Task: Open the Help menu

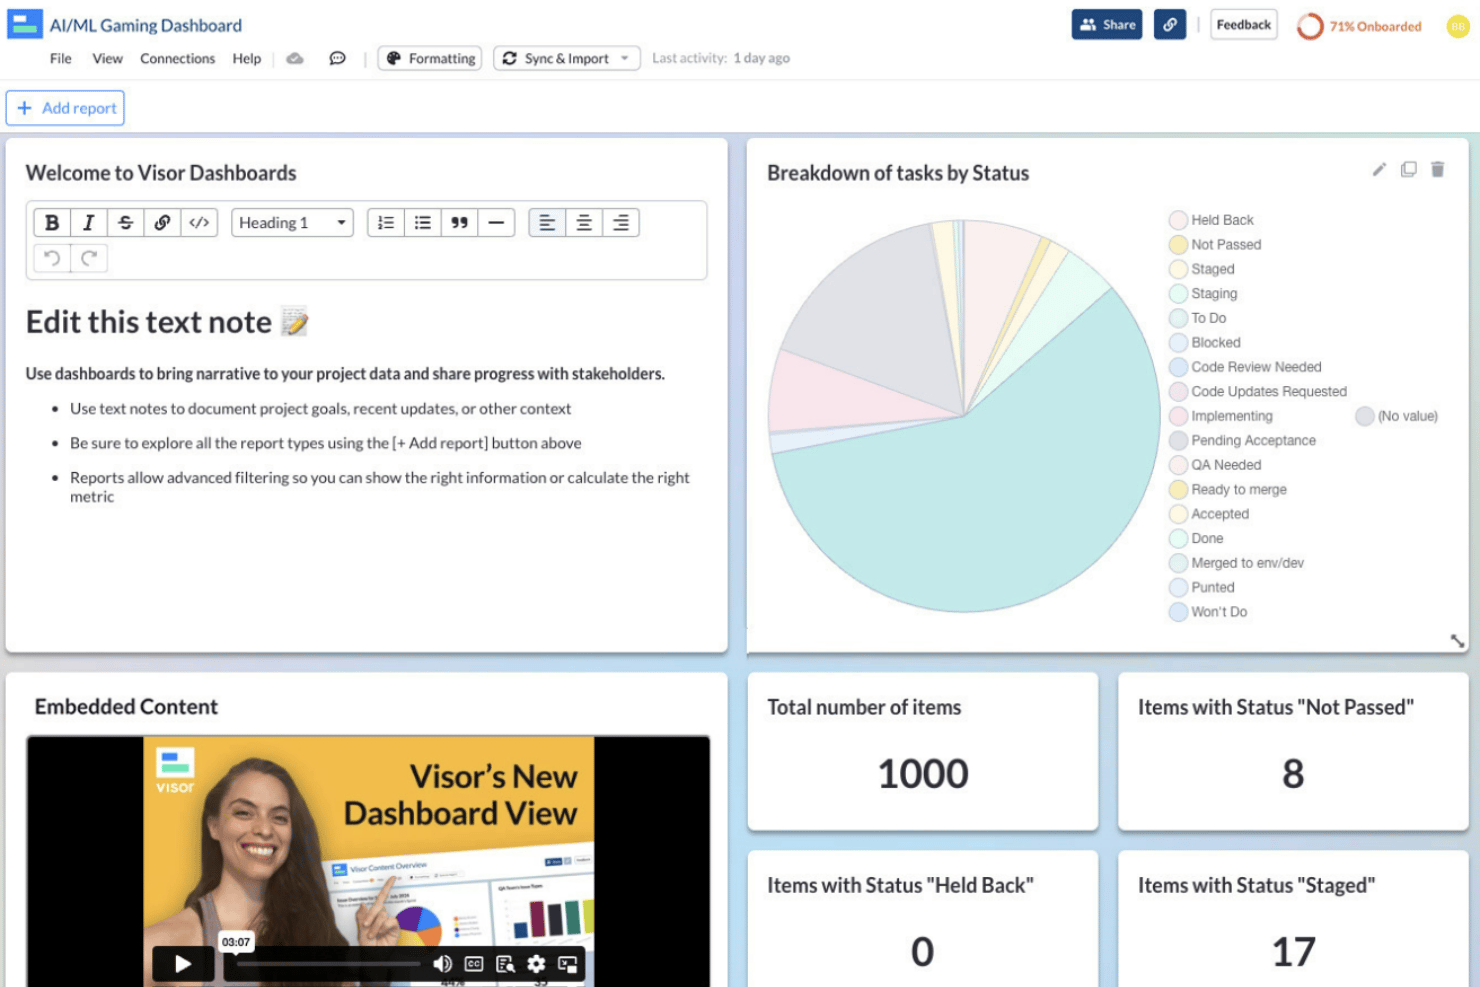Action: point(247,58)
